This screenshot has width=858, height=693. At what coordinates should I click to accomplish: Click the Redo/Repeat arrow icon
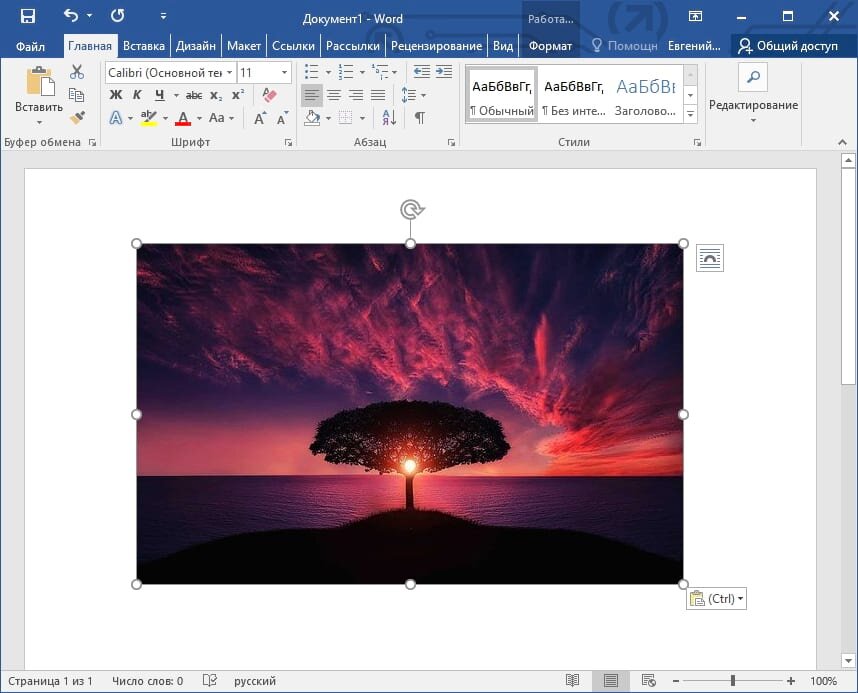[x=117, y=15]
